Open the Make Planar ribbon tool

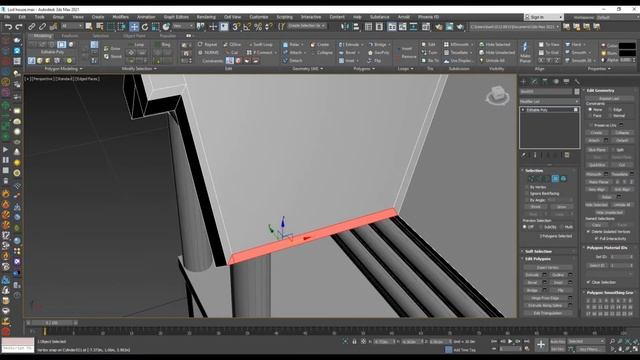tap(525, 53)
